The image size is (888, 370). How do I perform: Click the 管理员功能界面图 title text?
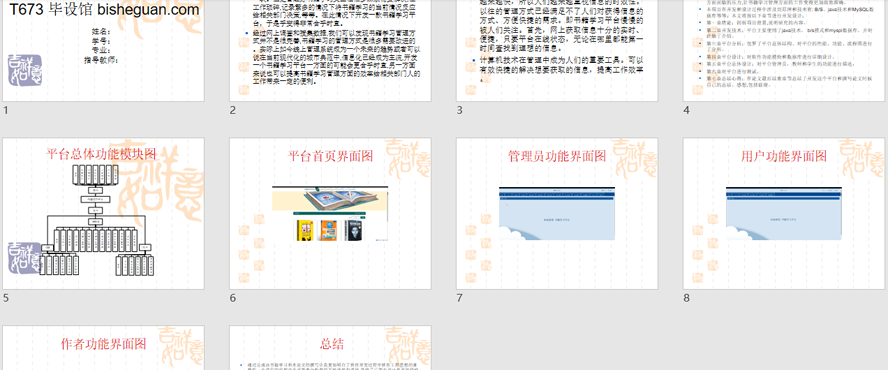[x=557, y=156]
